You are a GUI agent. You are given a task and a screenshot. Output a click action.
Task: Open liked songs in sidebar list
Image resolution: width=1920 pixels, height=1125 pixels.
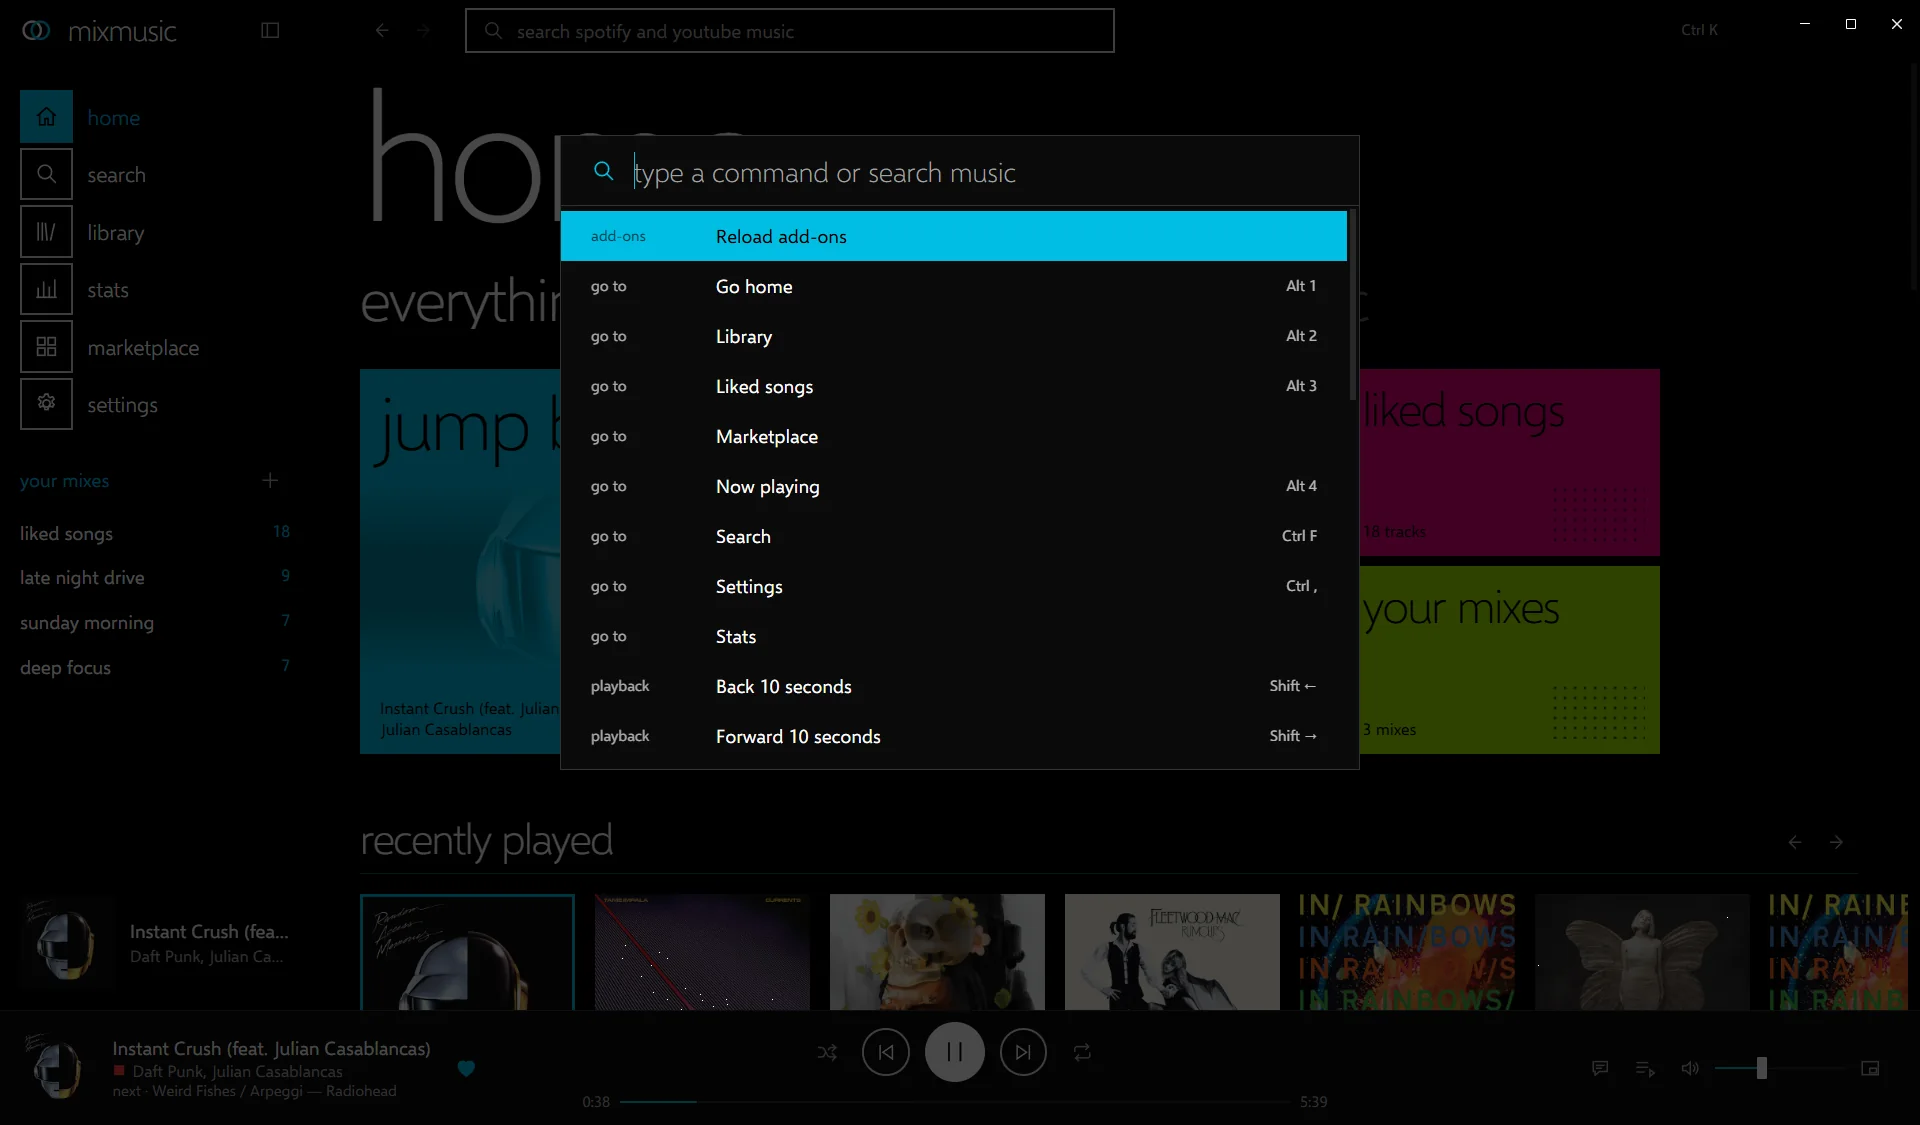(x=155, y=533)
